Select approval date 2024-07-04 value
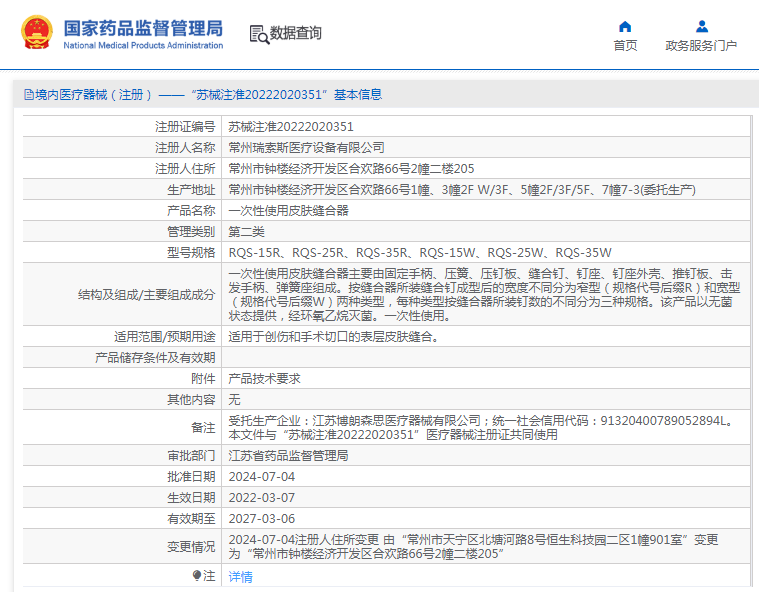The image size is (759, 592). point(261,476)
